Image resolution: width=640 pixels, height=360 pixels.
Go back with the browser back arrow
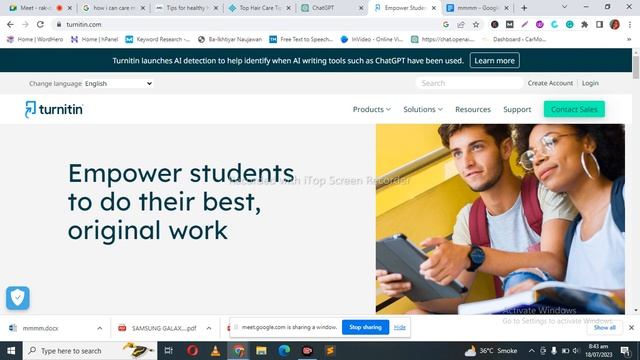(10, 24)
